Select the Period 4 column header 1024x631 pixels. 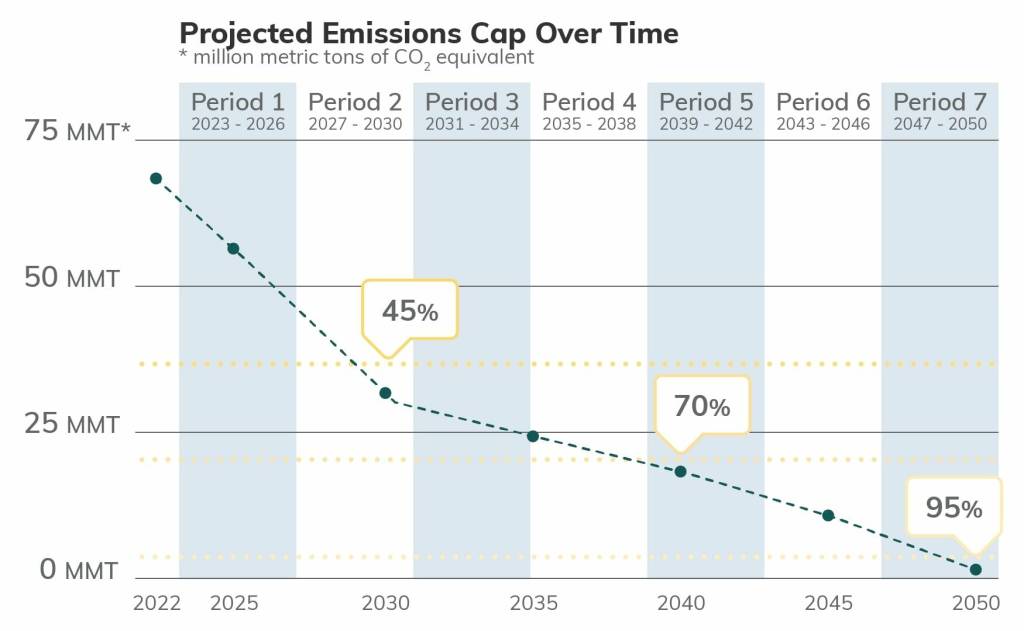(589, 112)
